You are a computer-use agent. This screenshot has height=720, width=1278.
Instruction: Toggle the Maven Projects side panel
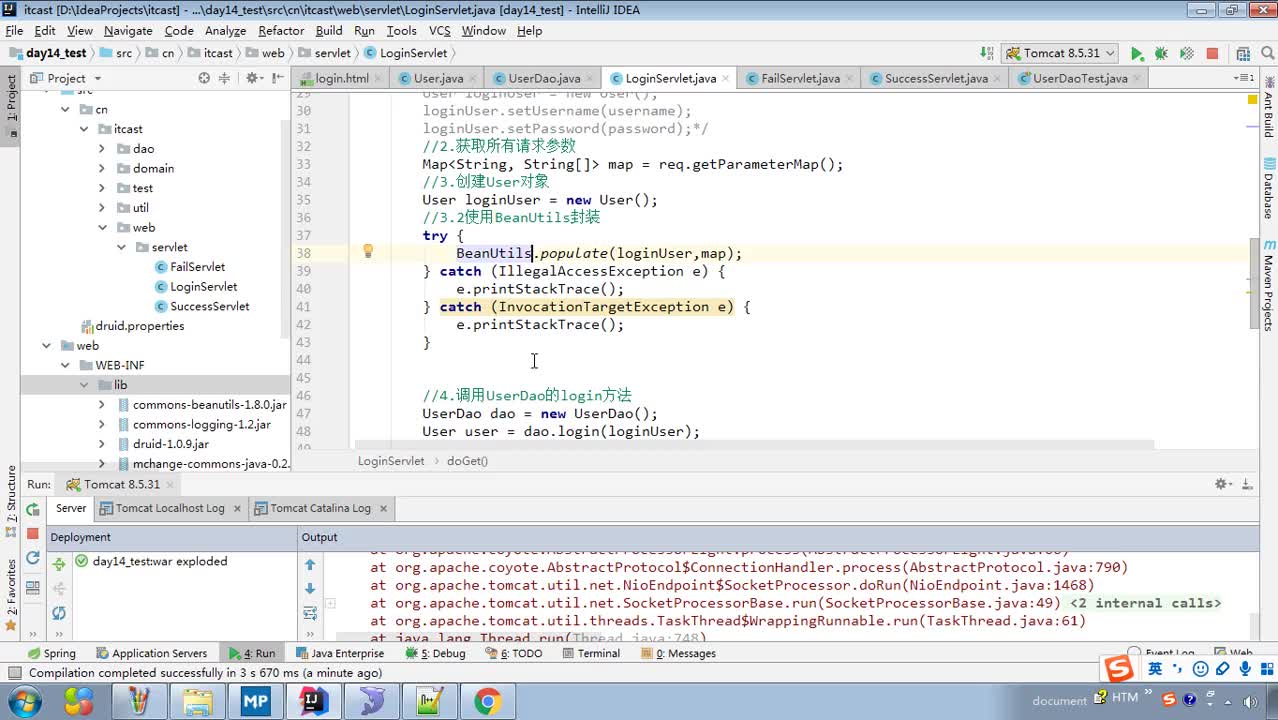(x=1268, y=284)
